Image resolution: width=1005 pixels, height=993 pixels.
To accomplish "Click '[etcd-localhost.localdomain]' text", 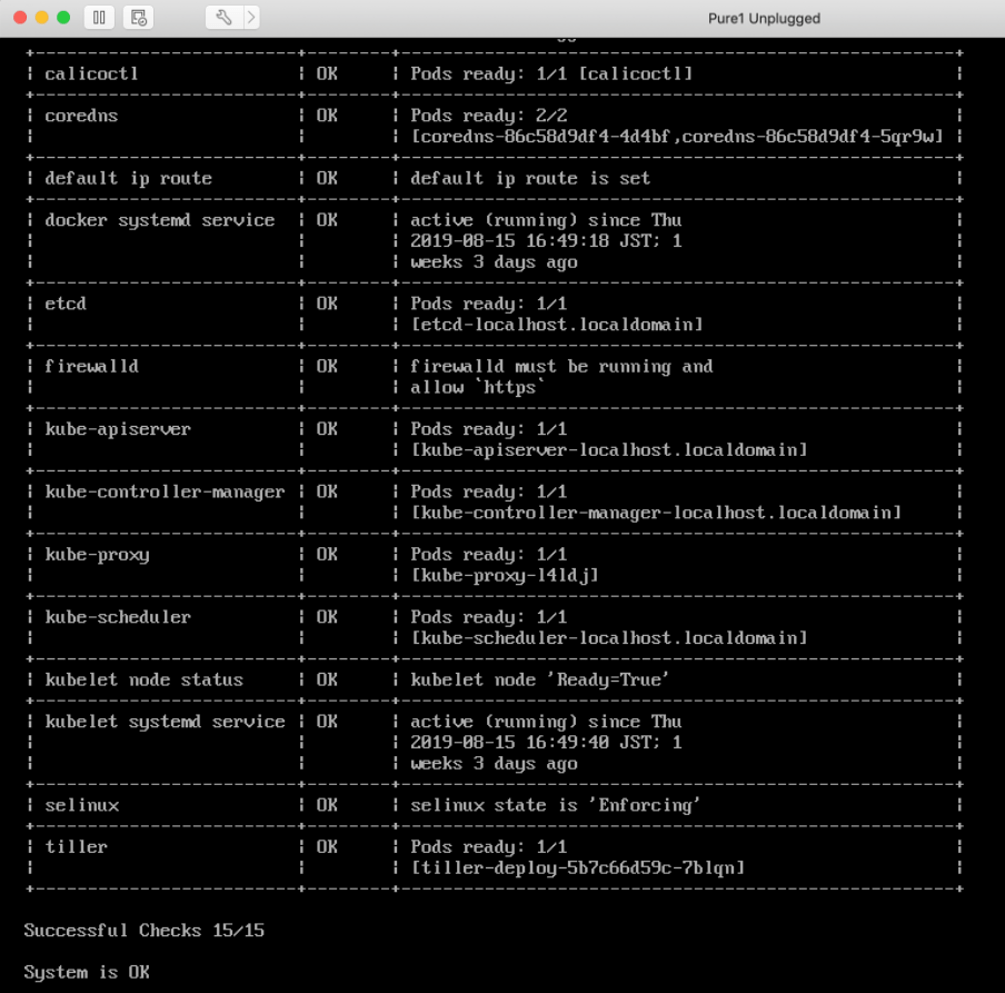I will (x=557, y=324).
